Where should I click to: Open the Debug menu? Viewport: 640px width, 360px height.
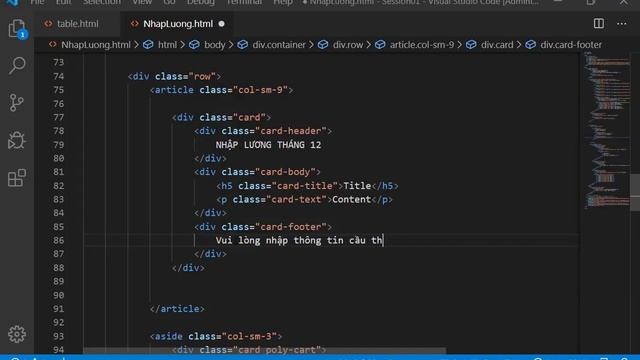(201, 2)
